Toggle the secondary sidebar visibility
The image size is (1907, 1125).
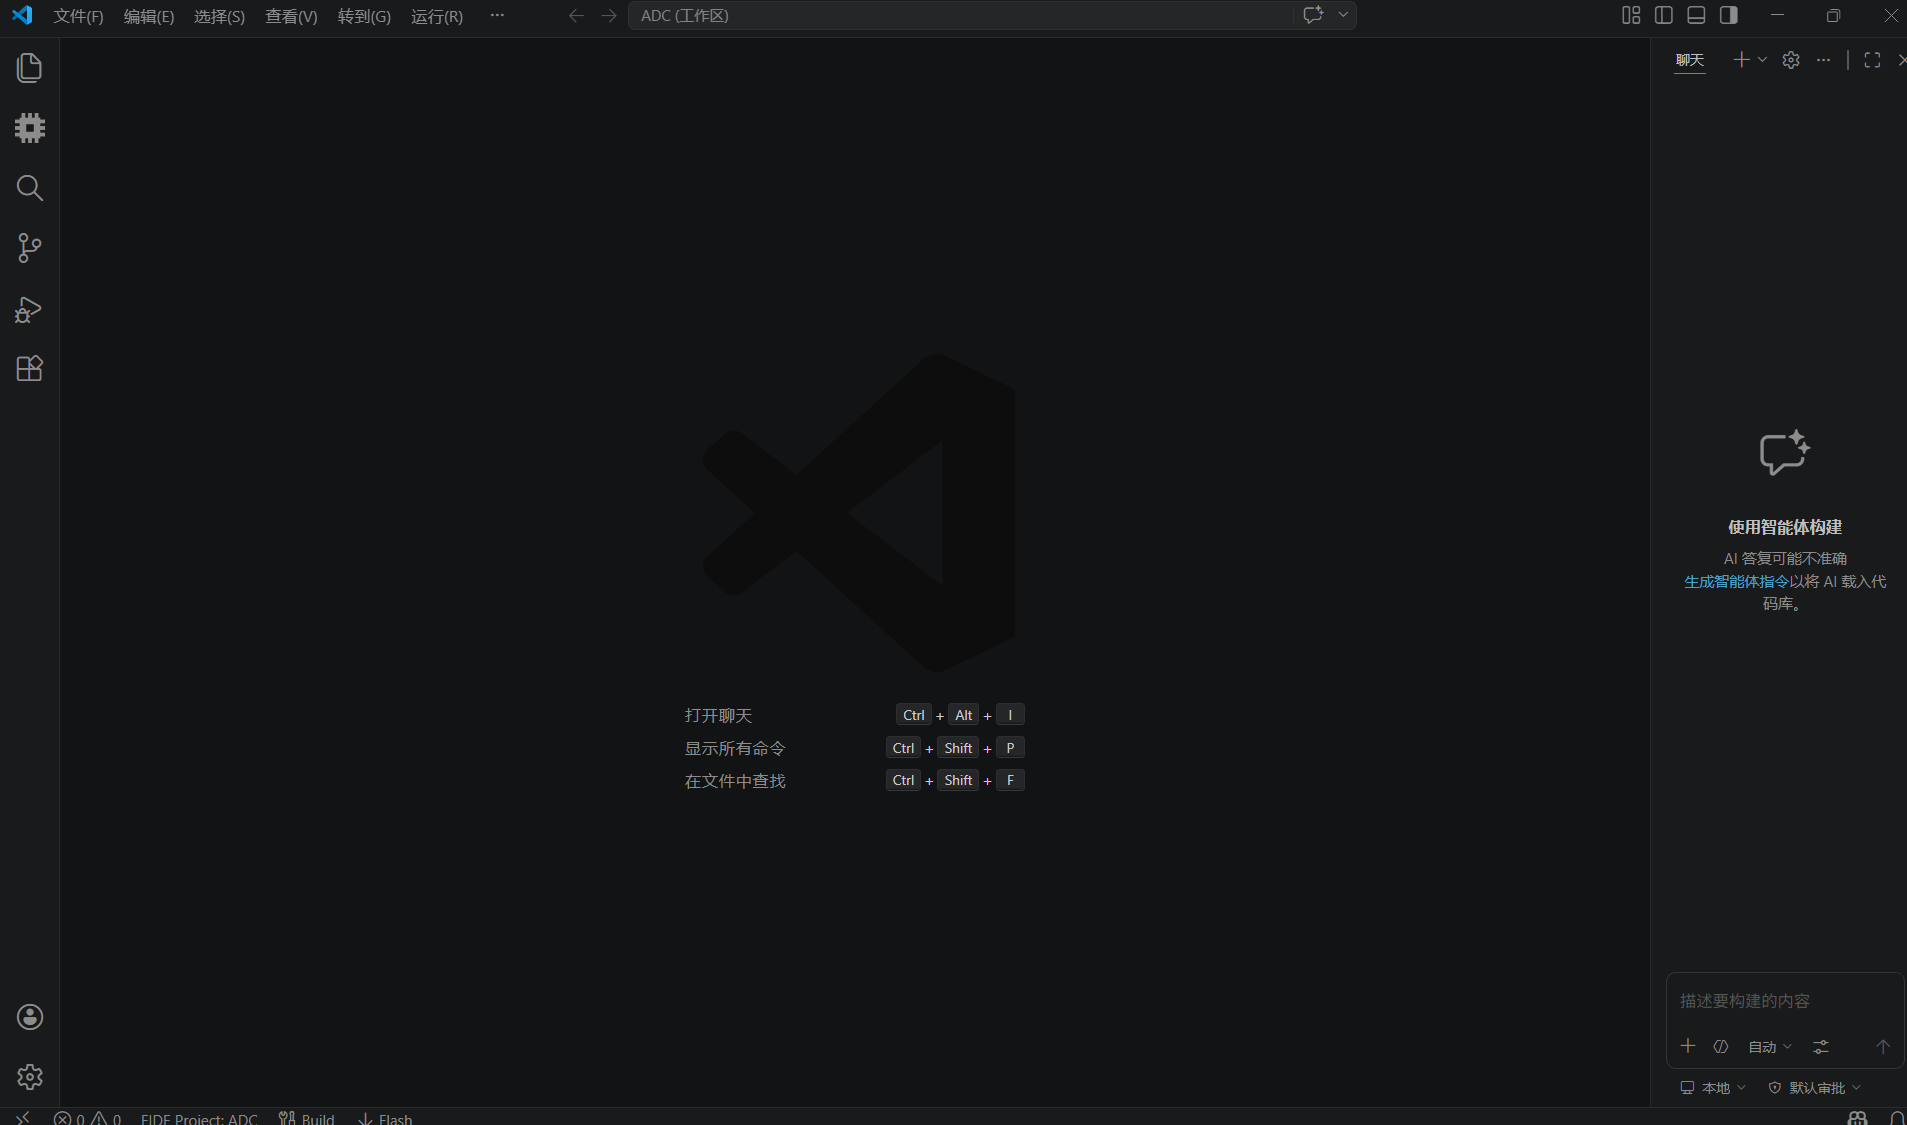(x=1728, y=15)
